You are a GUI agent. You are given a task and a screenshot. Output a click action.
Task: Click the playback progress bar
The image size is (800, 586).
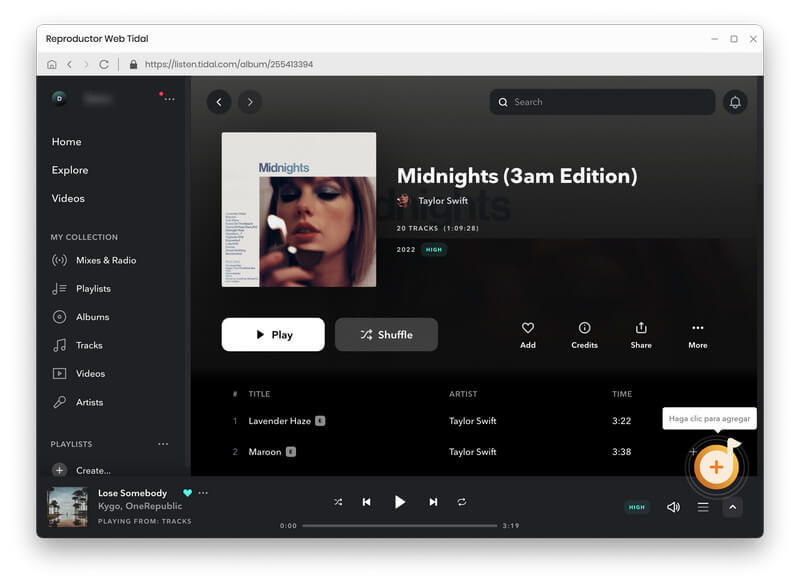pos(399,525)
